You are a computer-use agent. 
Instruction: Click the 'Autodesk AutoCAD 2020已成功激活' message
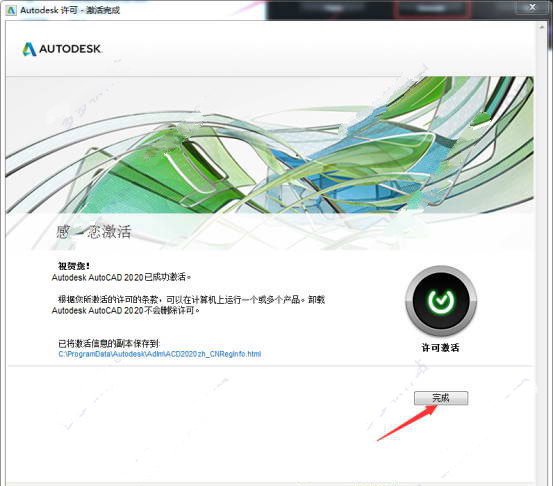click(121, 277)
